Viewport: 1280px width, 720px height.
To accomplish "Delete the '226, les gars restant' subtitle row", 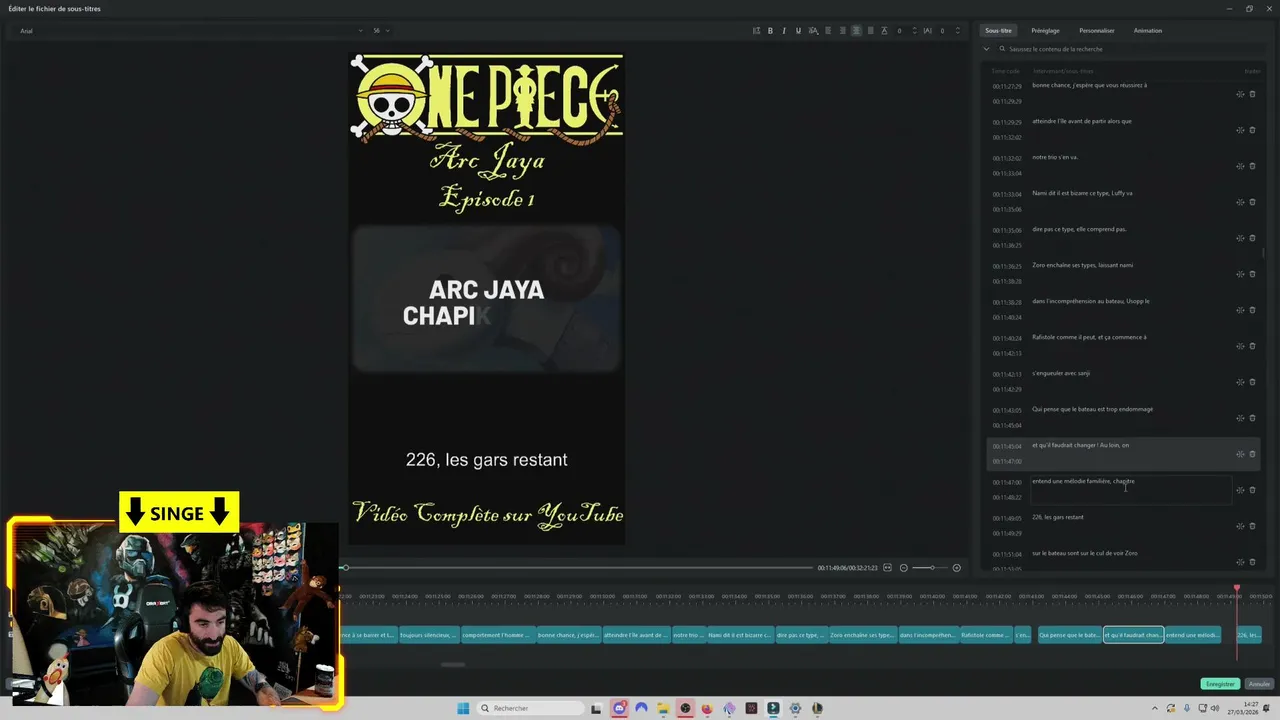I will (x=1252, y=526).
